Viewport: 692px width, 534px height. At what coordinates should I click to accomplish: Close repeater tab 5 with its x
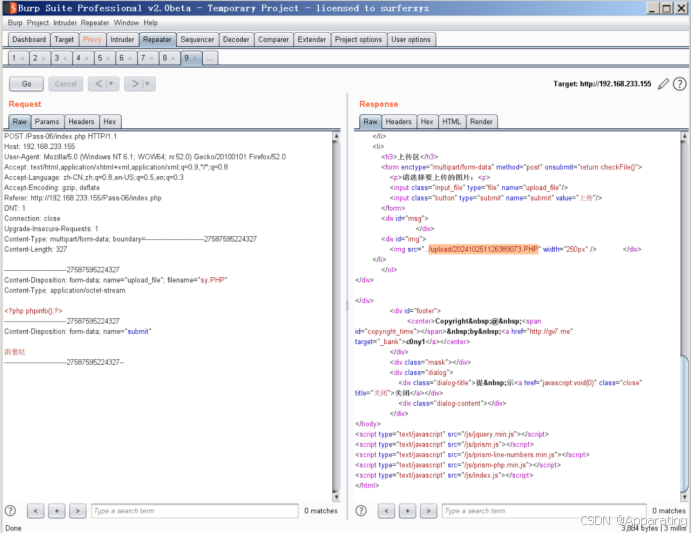pyautogui.click(x=108, y=58)
